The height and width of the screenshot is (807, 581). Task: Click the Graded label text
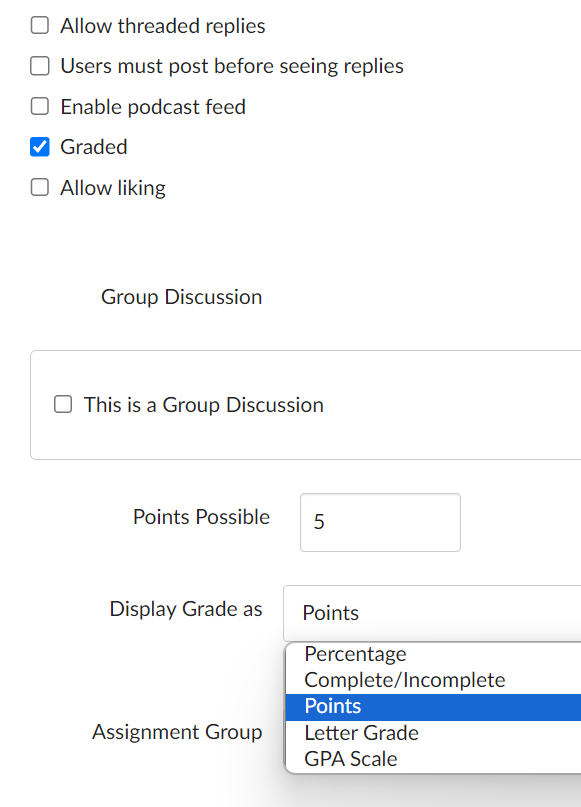94,147
